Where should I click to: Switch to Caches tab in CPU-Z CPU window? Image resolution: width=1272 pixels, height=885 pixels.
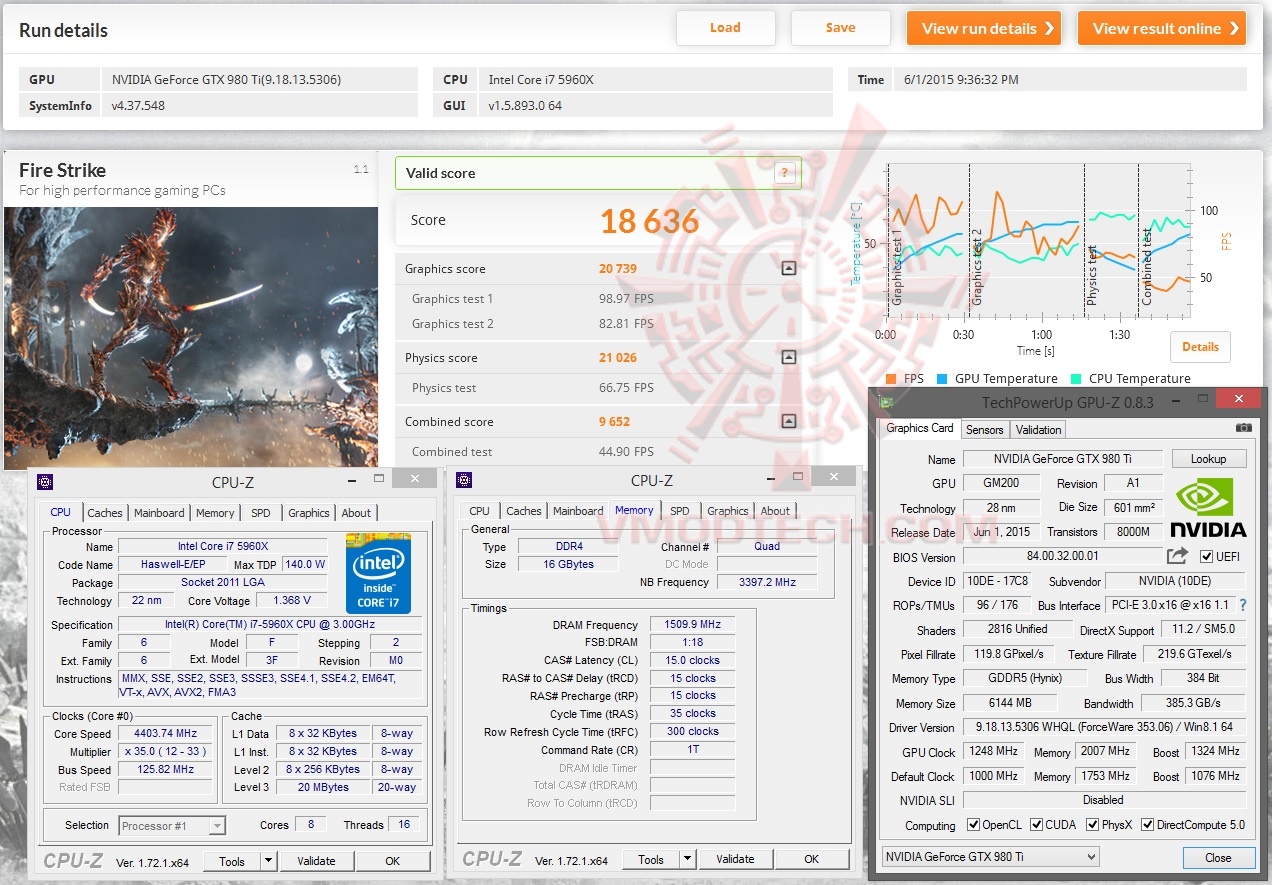(x=105, y=512)
